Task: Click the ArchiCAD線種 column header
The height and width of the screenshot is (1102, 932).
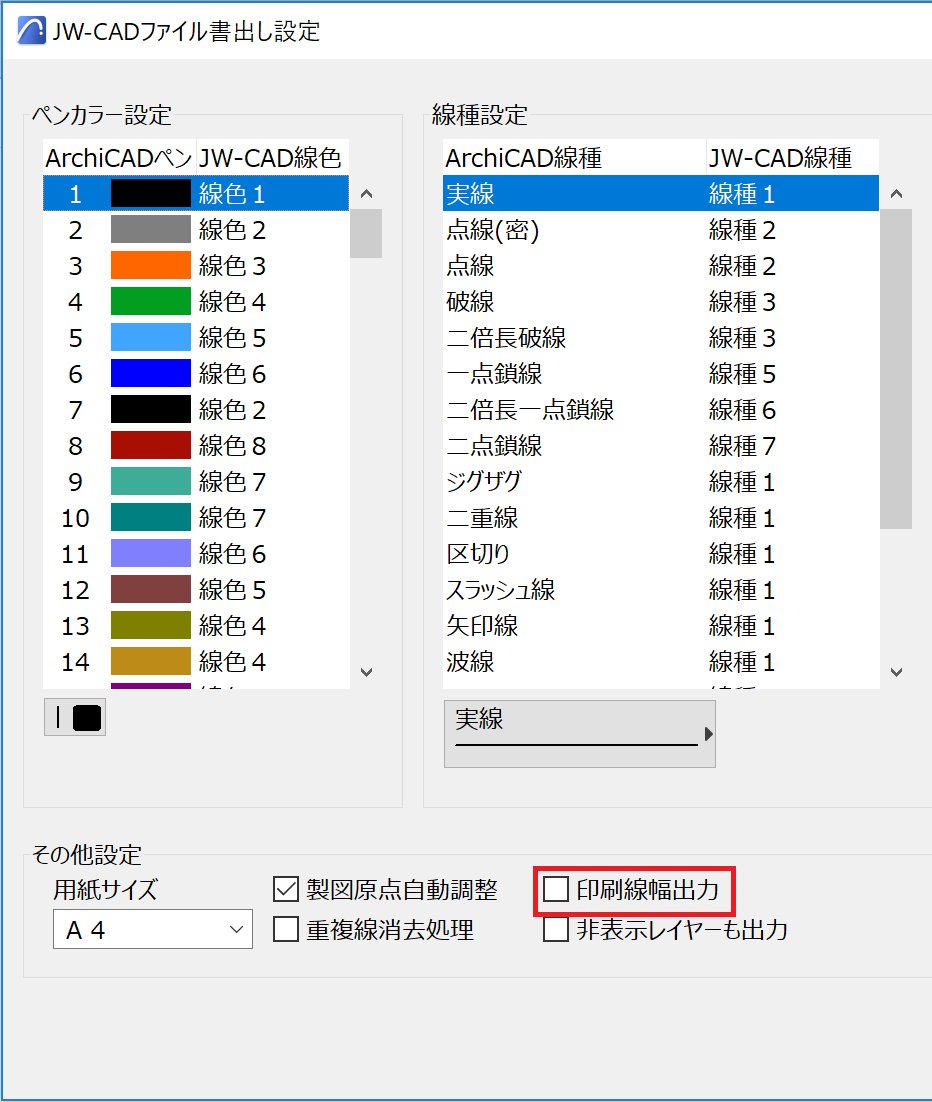Action: tap(574, 157)
